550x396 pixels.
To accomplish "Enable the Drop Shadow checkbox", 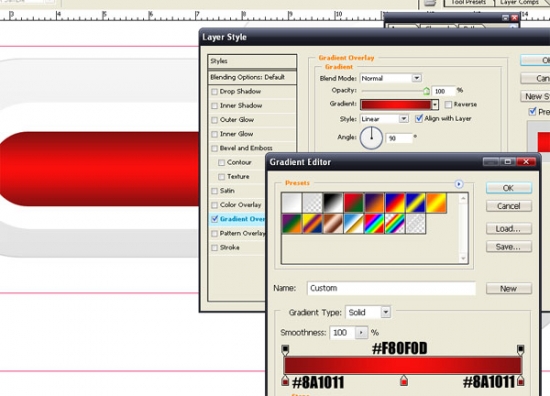I will coord(214,92).
